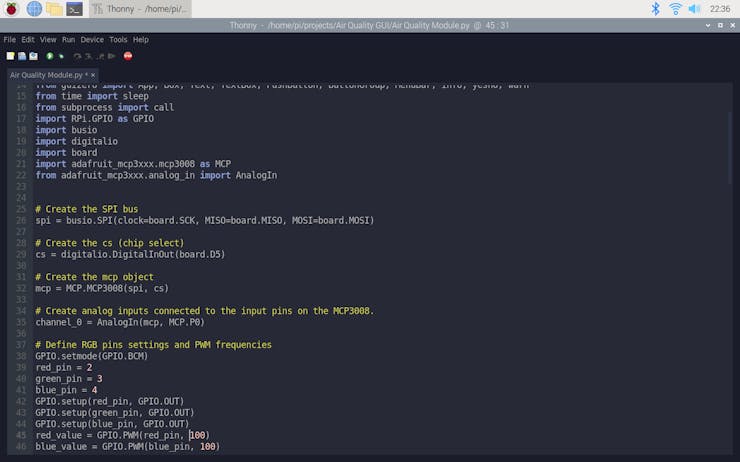The height and width of the screenshot is (462, 740).
Task: Open the Help menu
Action: click(141, 40)
